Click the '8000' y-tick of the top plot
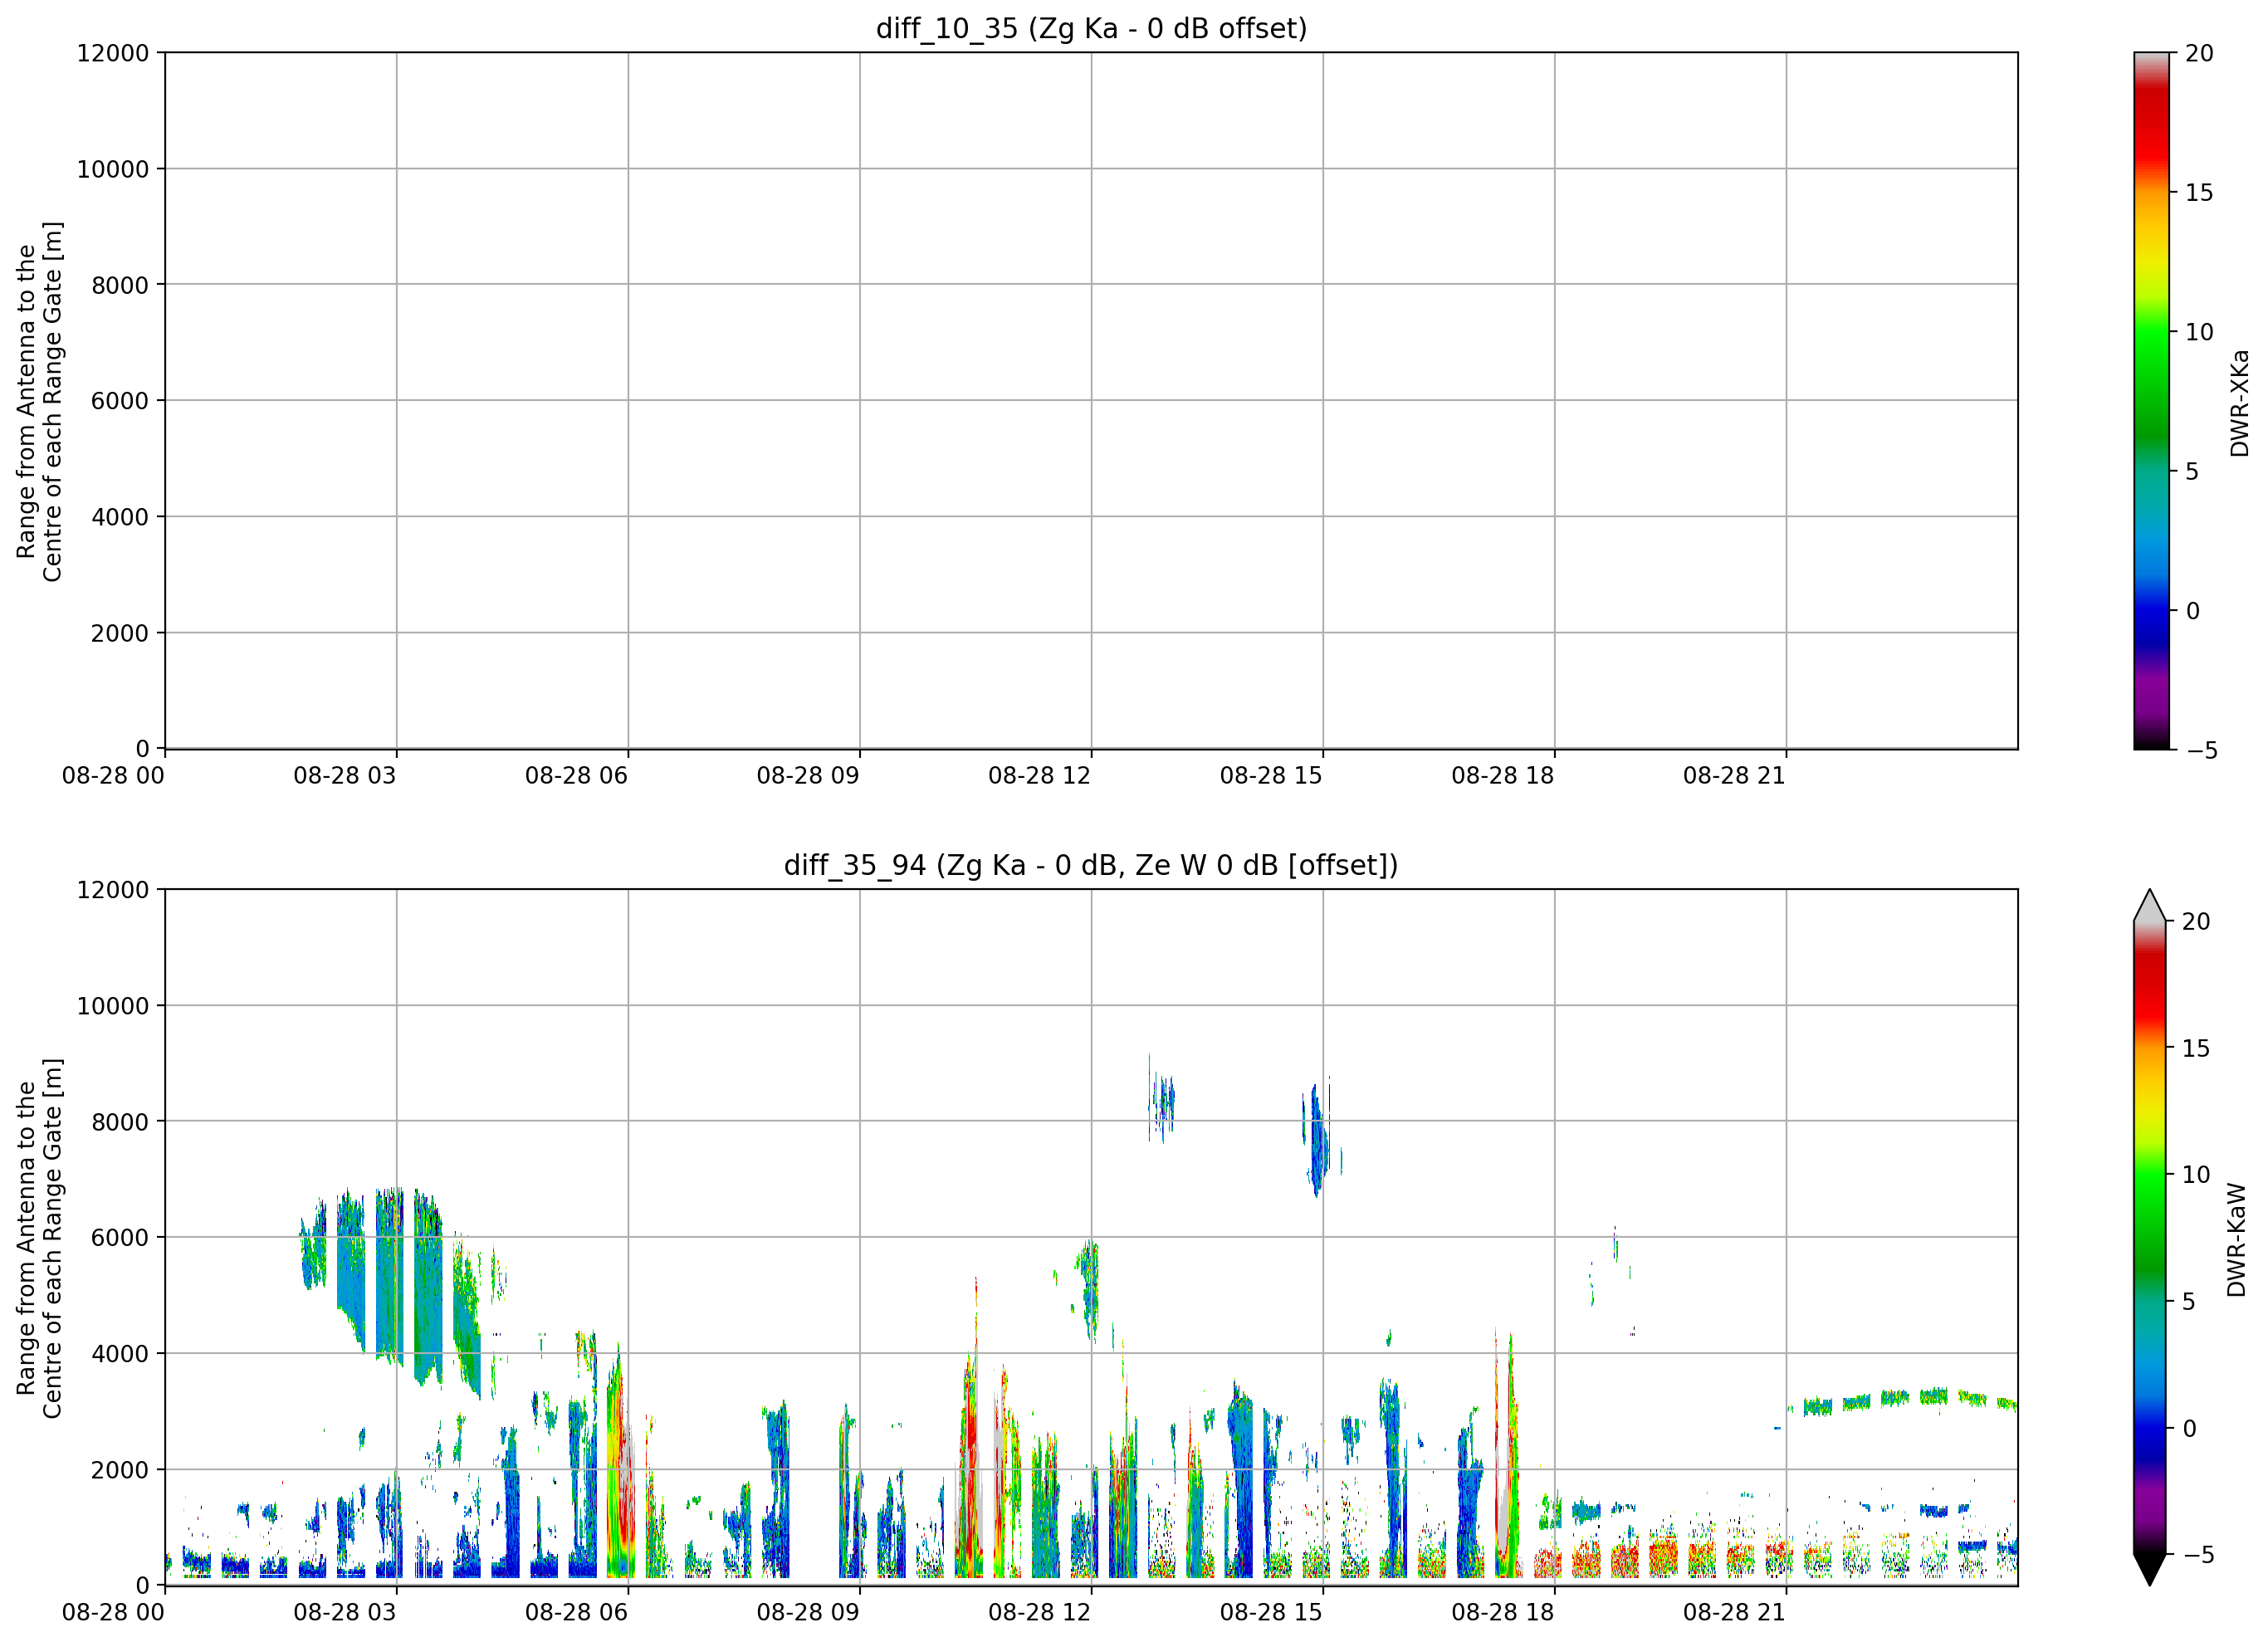Screen dimensions: 2268x1642 click(120, 285)
